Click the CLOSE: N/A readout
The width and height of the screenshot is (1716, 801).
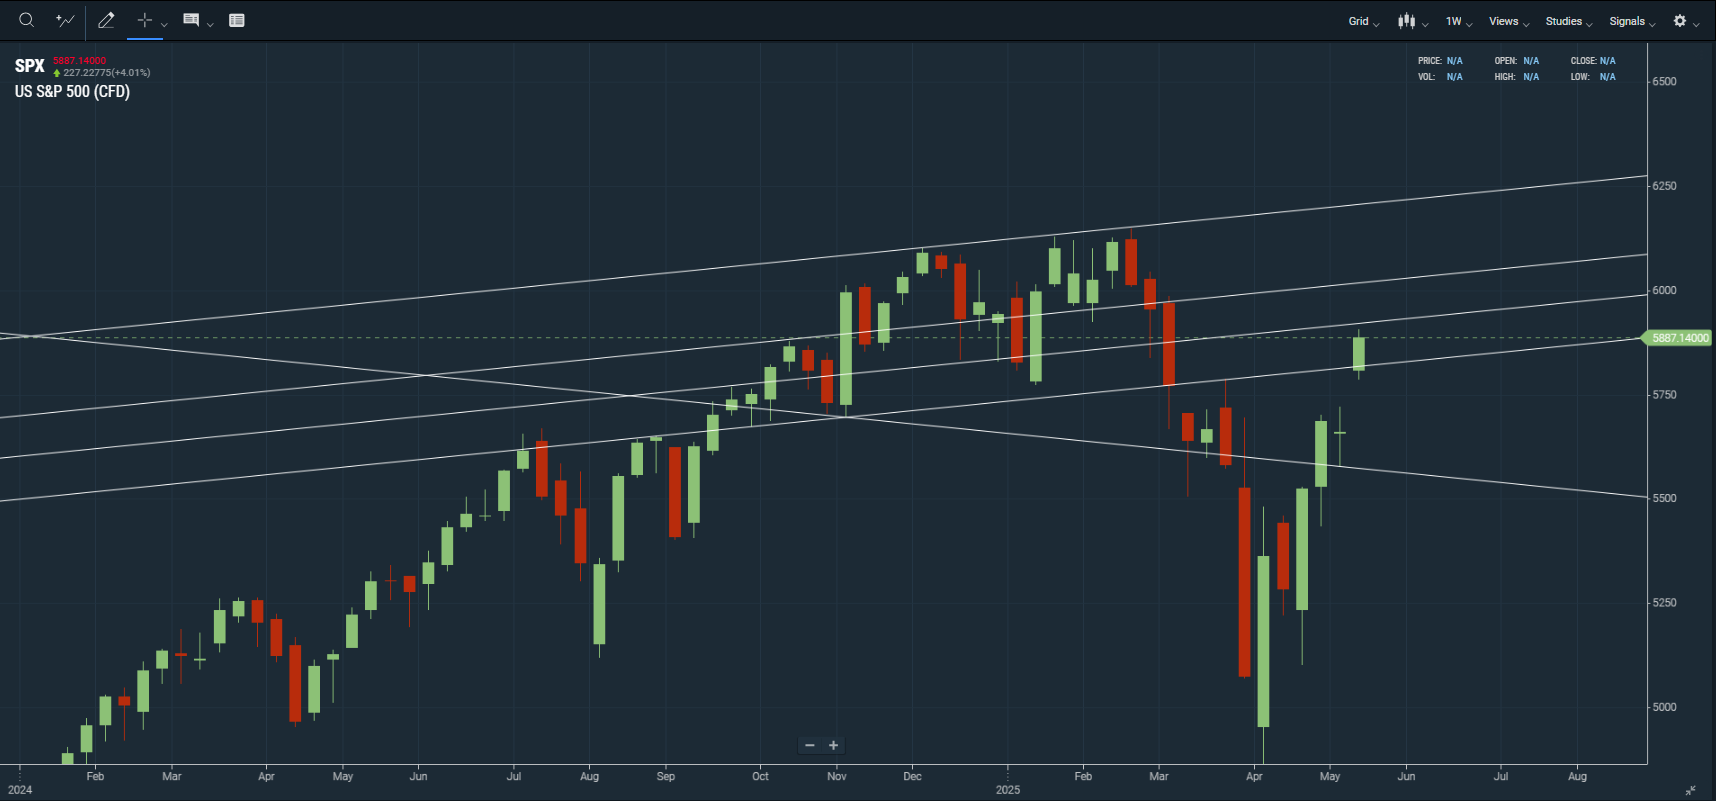[1593, 61]
